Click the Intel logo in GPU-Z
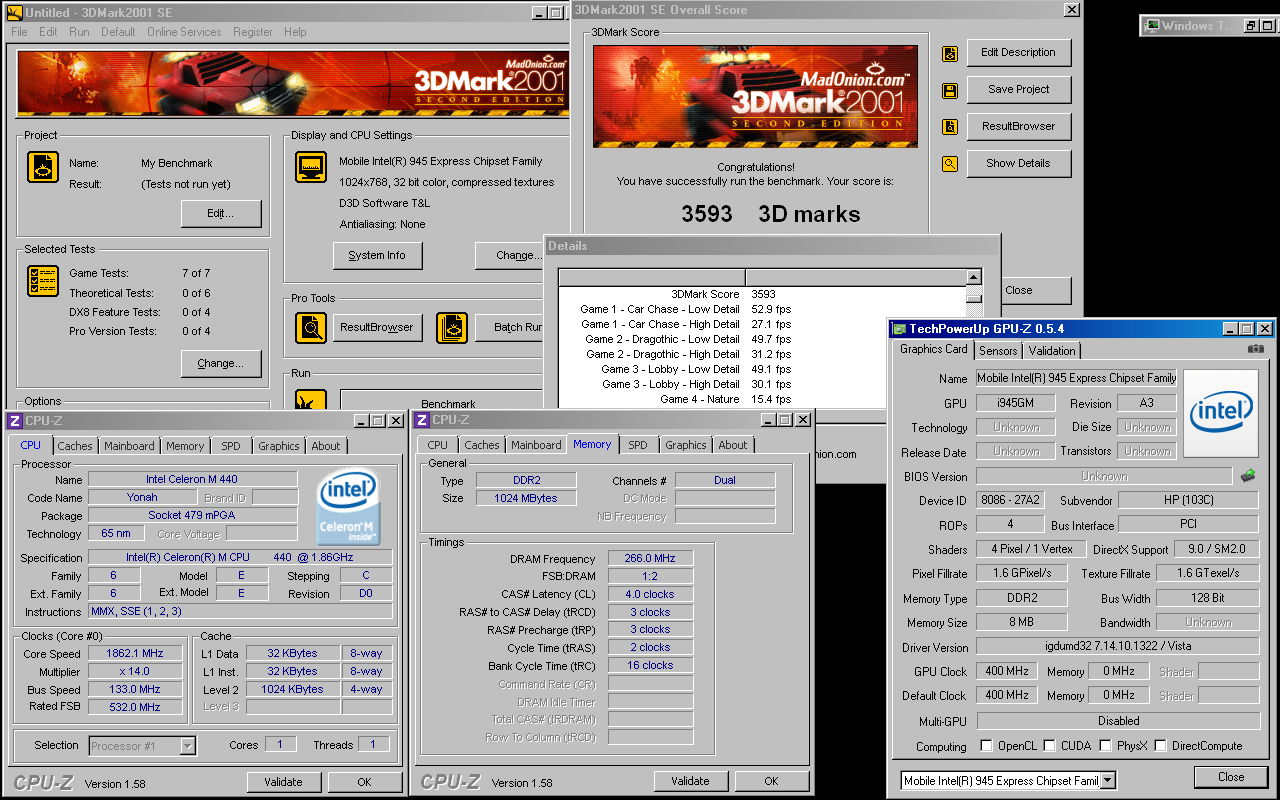 pyautogui.click(x=1221, y=412)
